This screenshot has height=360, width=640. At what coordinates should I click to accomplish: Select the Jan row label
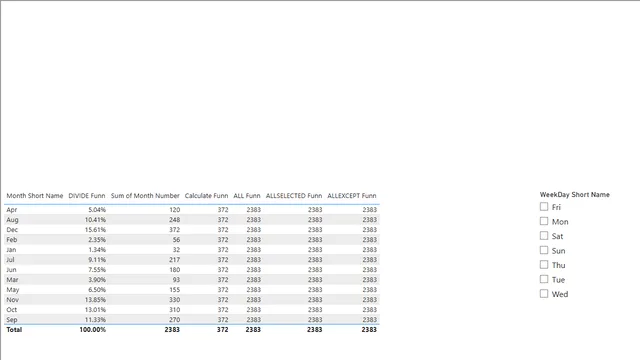point(11,250)
